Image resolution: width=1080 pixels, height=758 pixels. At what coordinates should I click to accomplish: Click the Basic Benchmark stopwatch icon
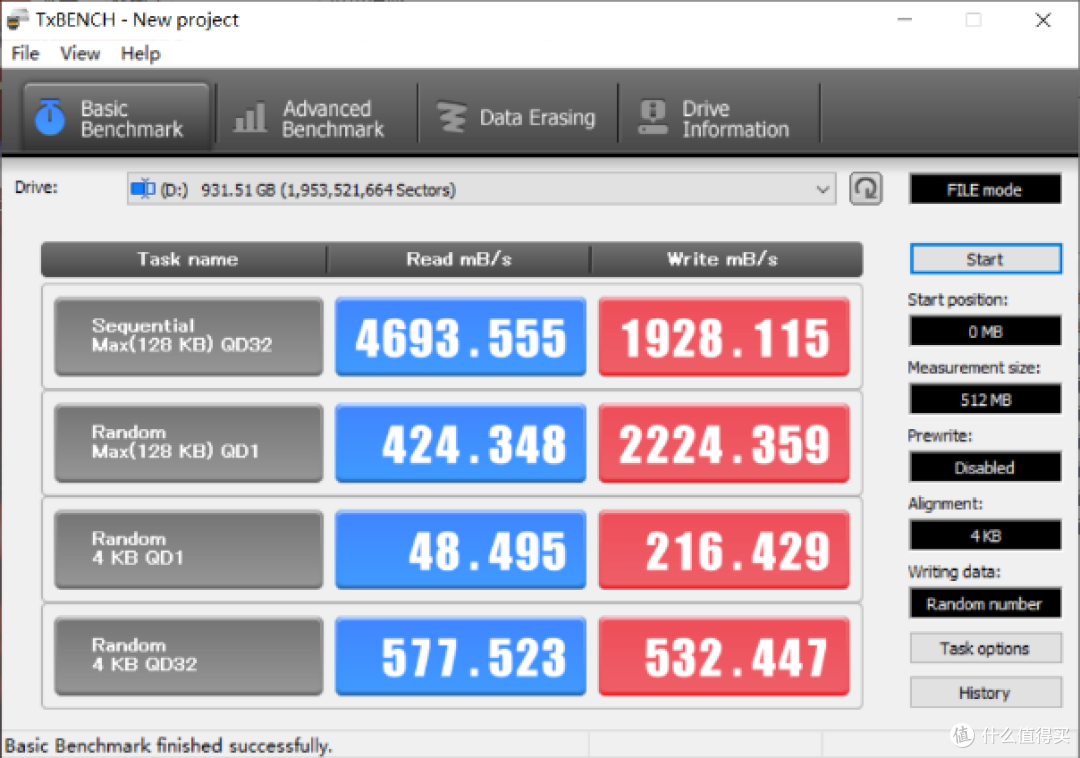[50, 117]
